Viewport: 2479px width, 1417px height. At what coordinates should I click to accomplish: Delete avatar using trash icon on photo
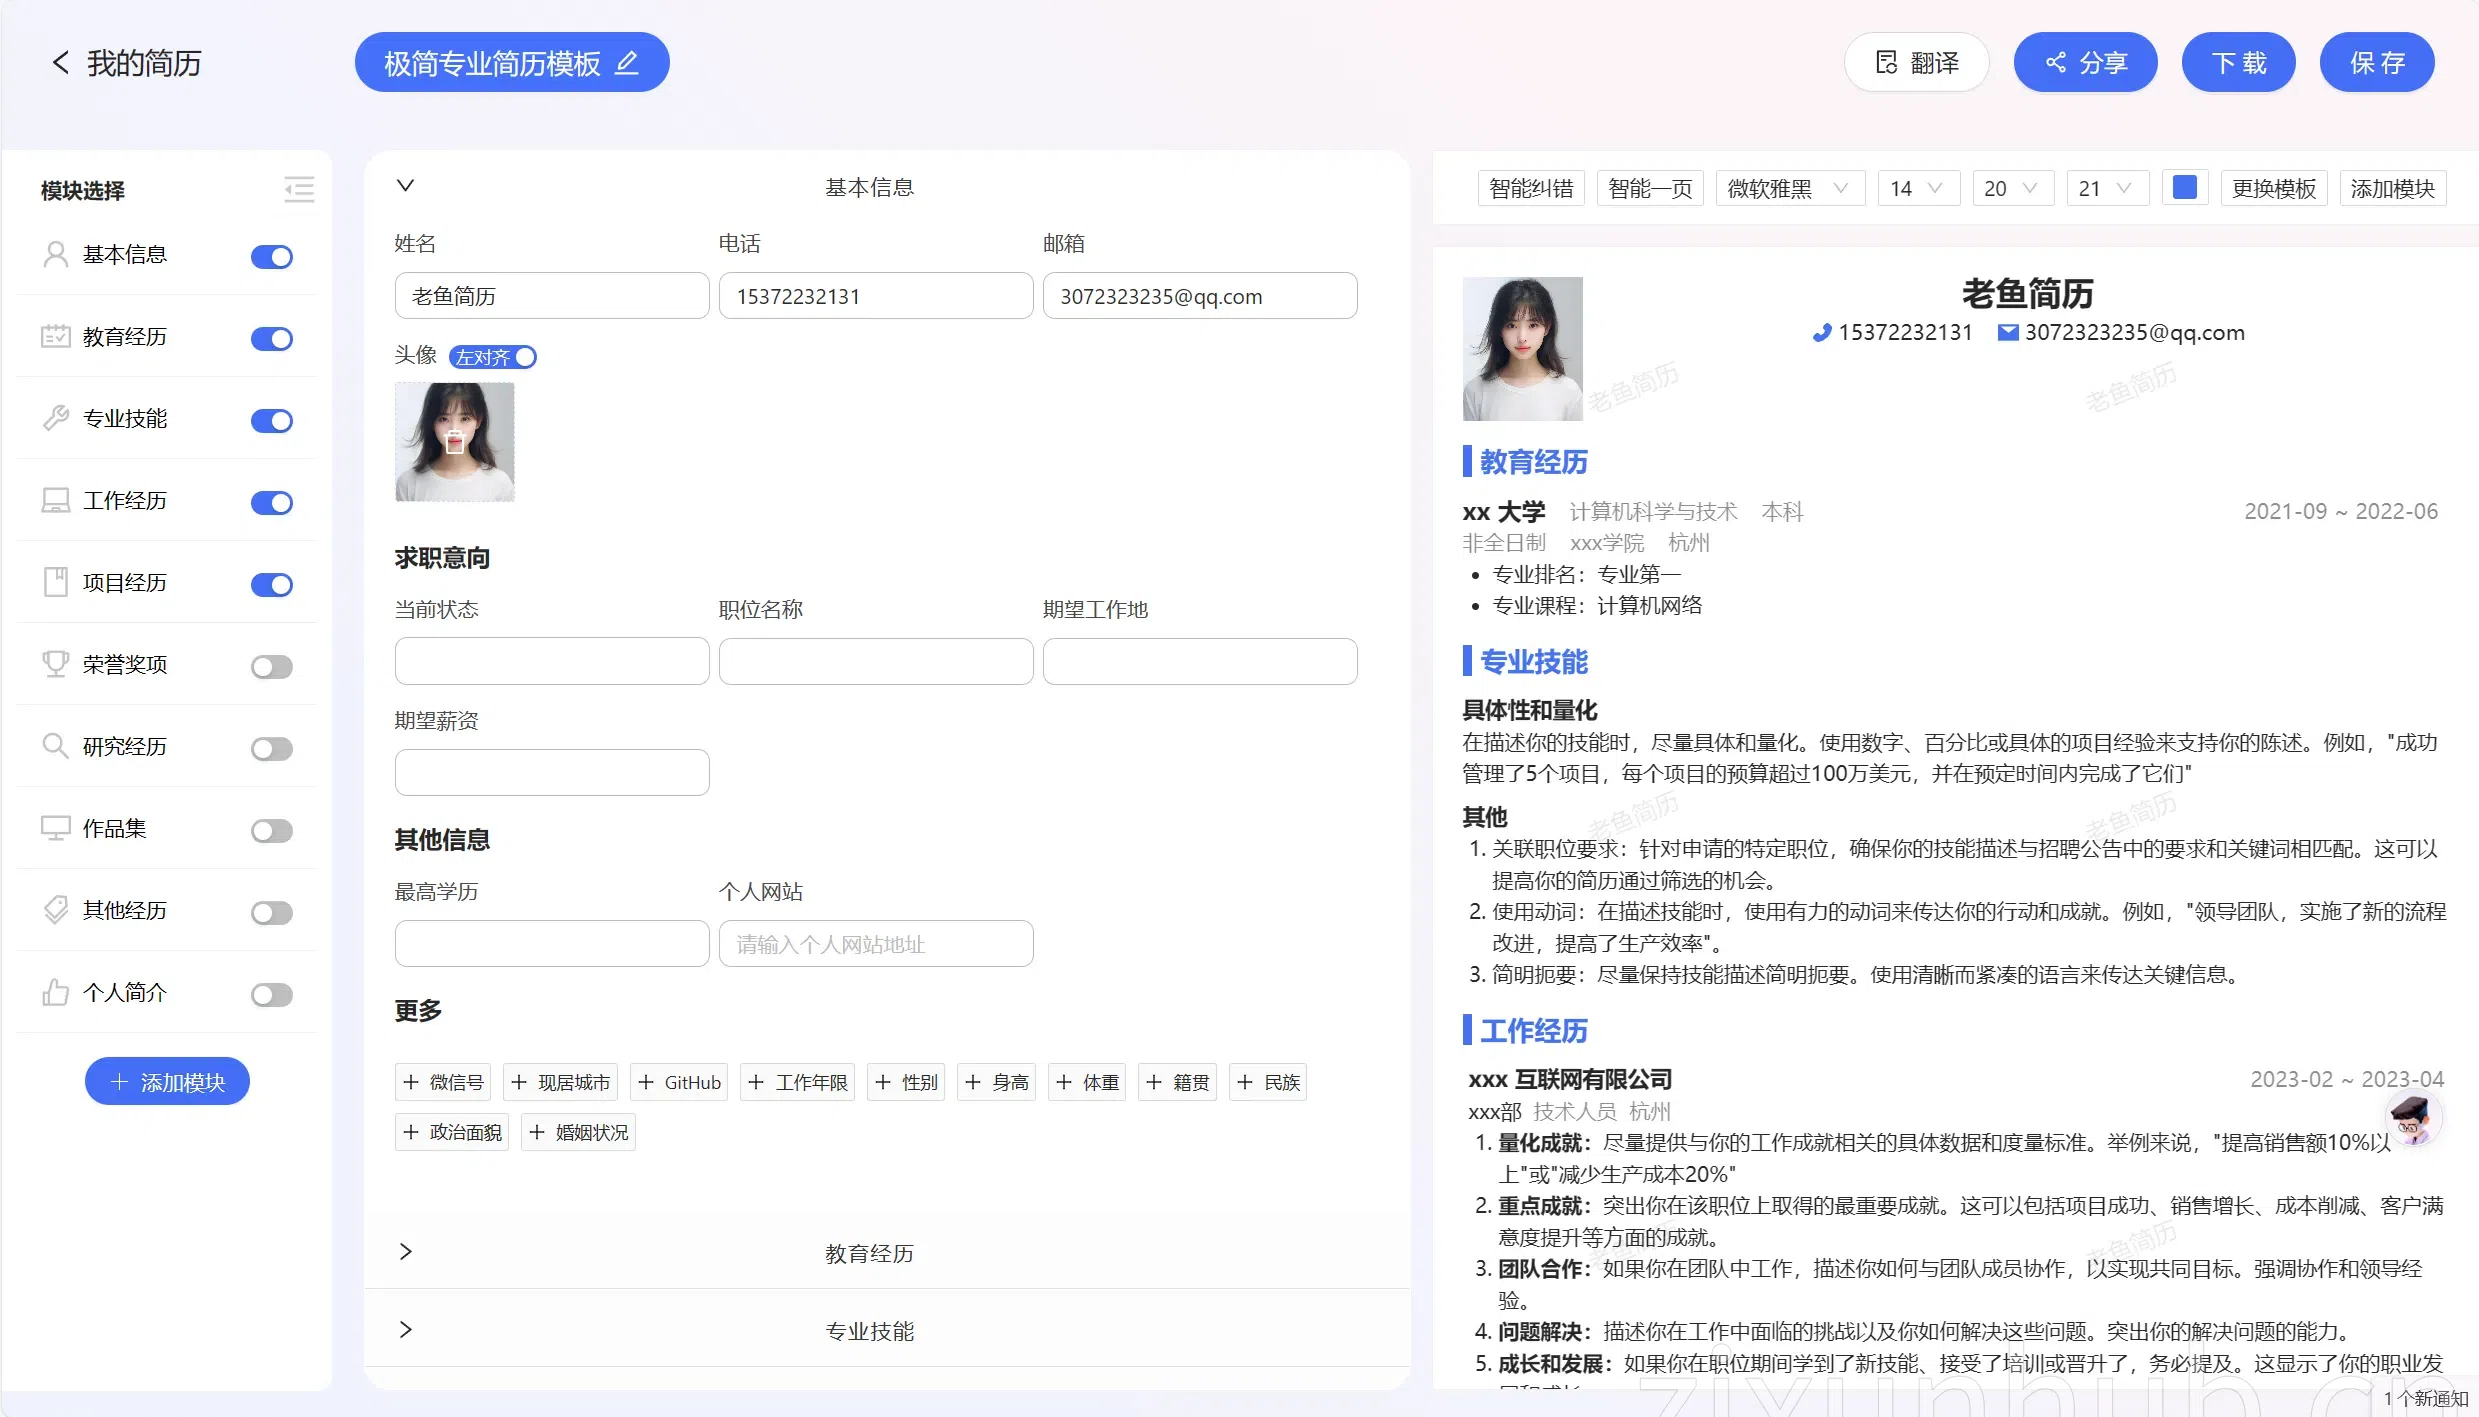point(455,442)
